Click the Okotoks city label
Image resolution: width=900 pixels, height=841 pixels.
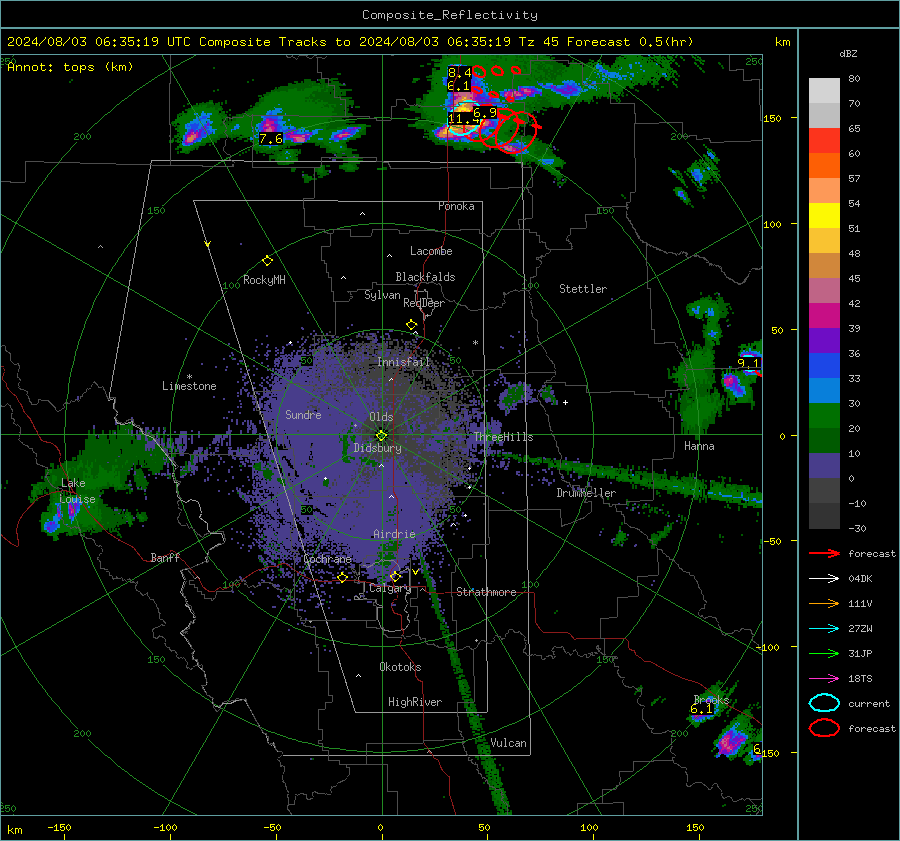tap(400, 667)
